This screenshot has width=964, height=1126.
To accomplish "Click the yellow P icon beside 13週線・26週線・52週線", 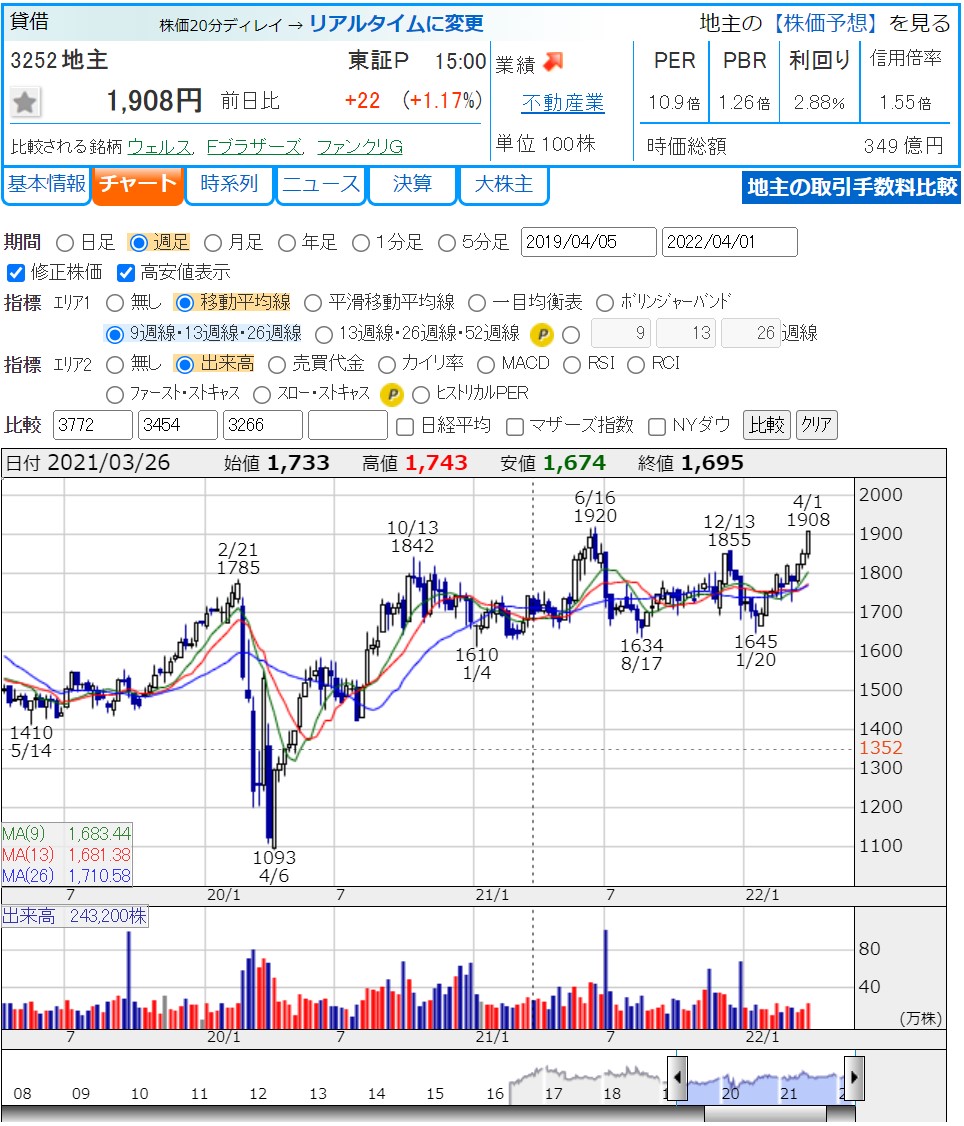I will (541, 334).
